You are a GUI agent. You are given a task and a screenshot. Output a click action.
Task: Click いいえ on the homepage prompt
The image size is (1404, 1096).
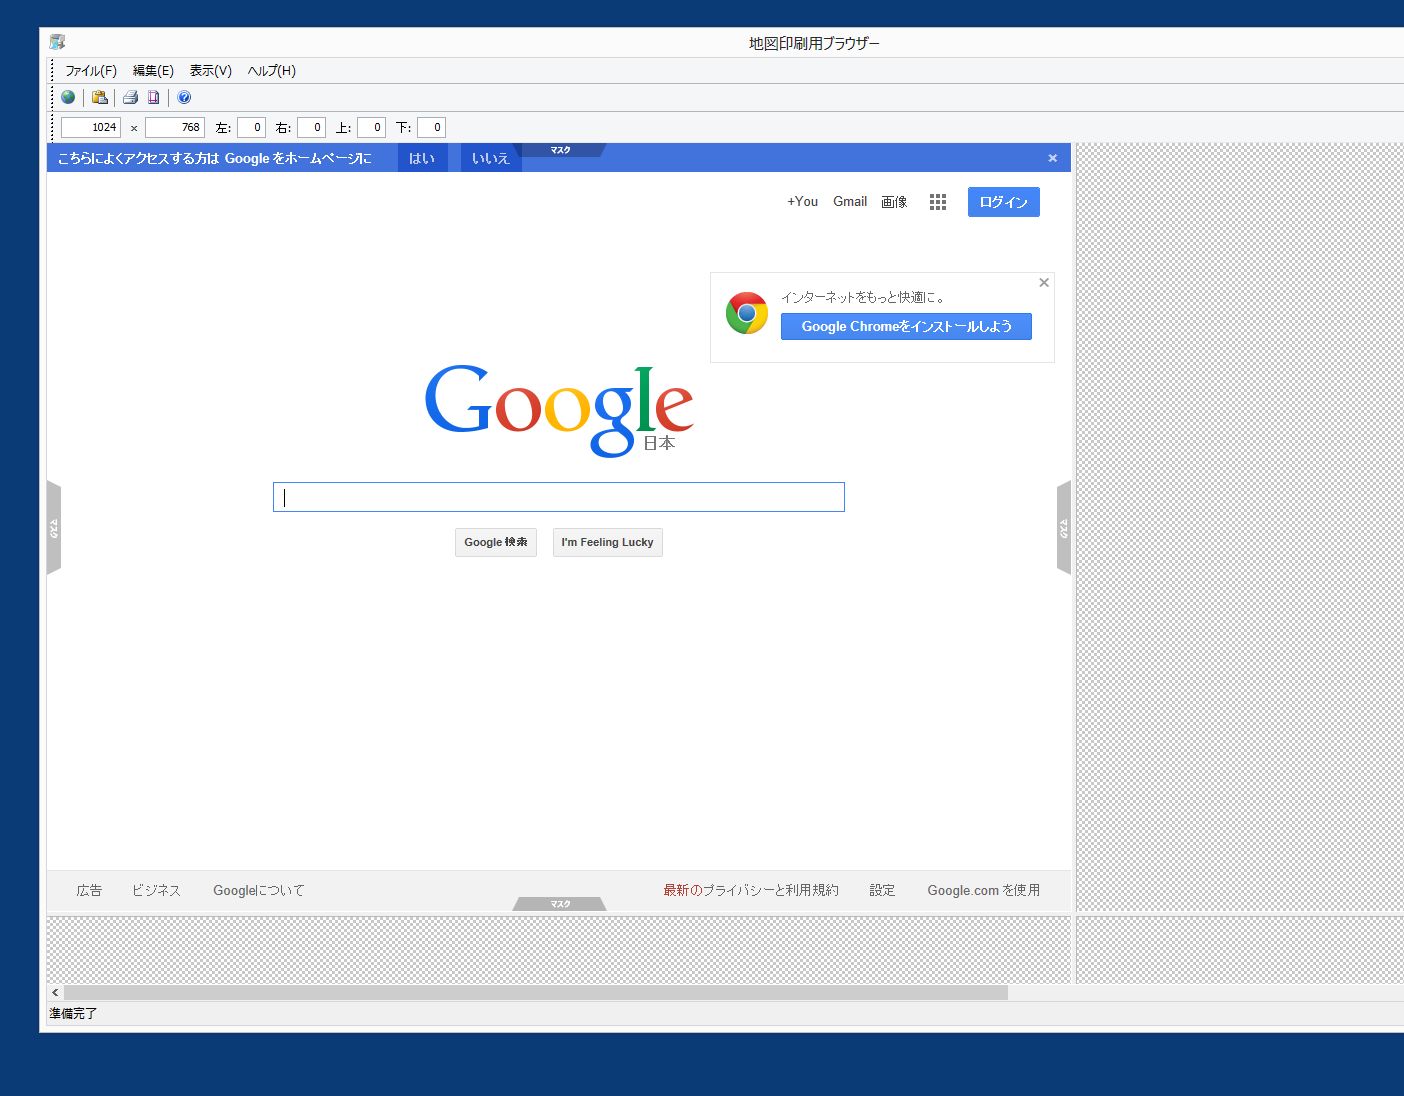point(490,158)
